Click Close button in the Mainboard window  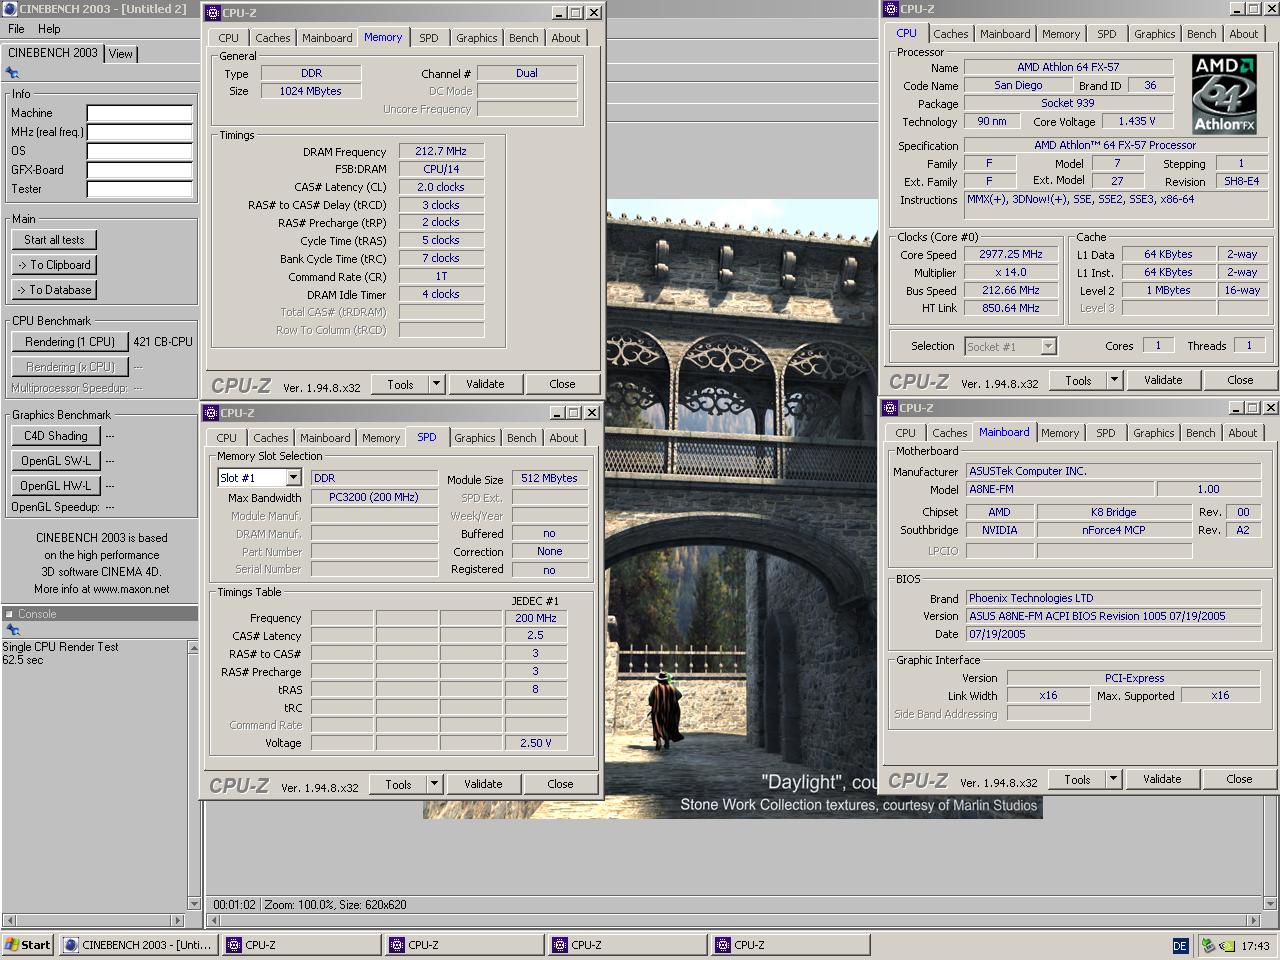[x=1239, y=779]
